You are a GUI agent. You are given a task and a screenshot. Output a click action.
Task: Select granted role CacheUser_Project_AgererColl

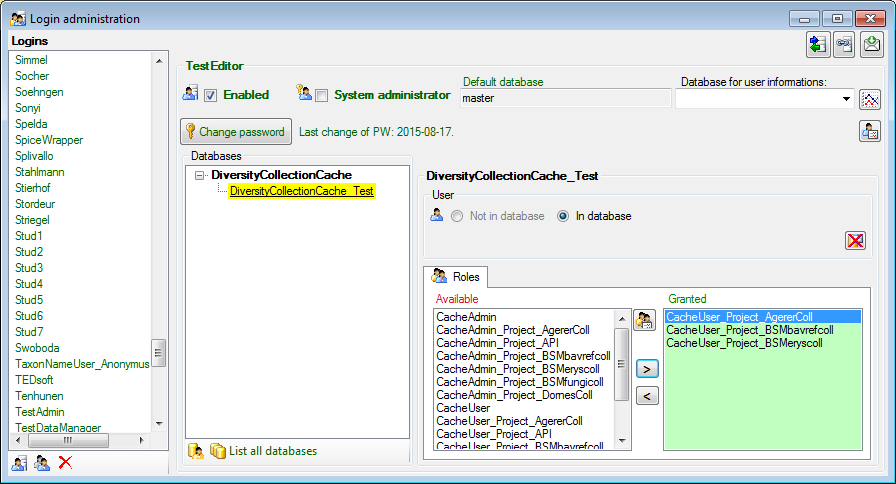(x=763, y=317)
